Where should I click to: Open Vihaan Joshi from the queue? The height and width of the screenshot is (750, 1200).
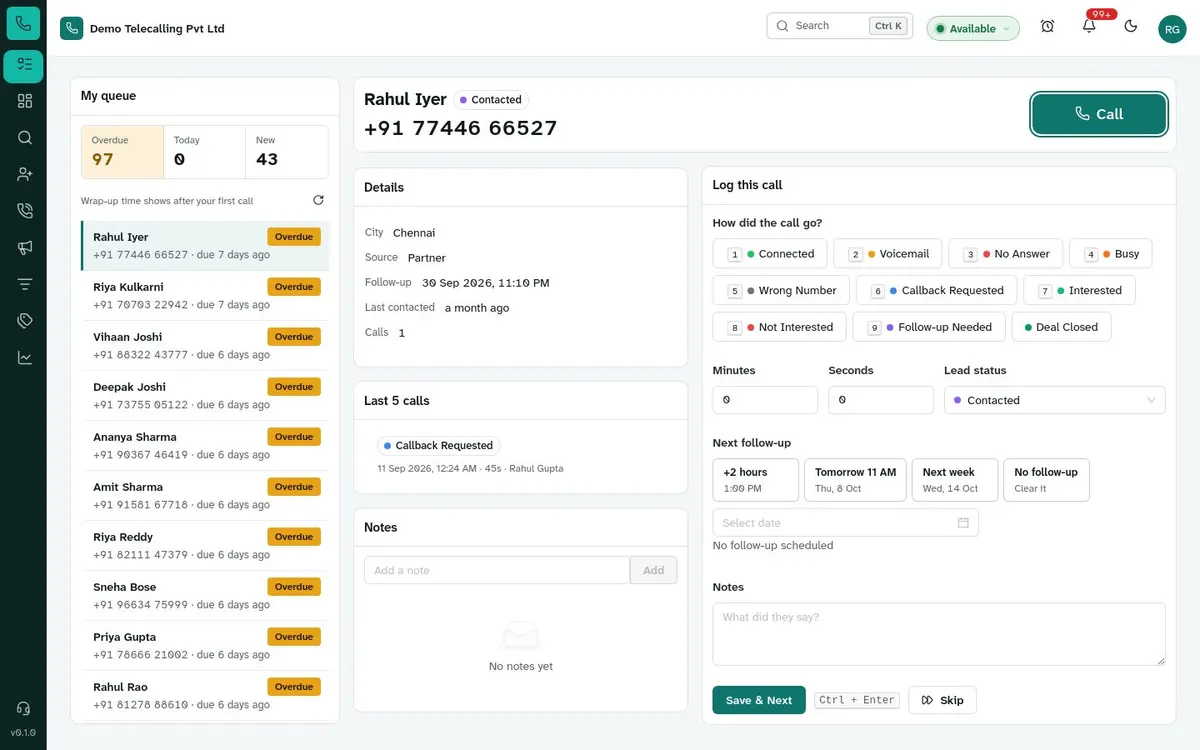[205, 346]
